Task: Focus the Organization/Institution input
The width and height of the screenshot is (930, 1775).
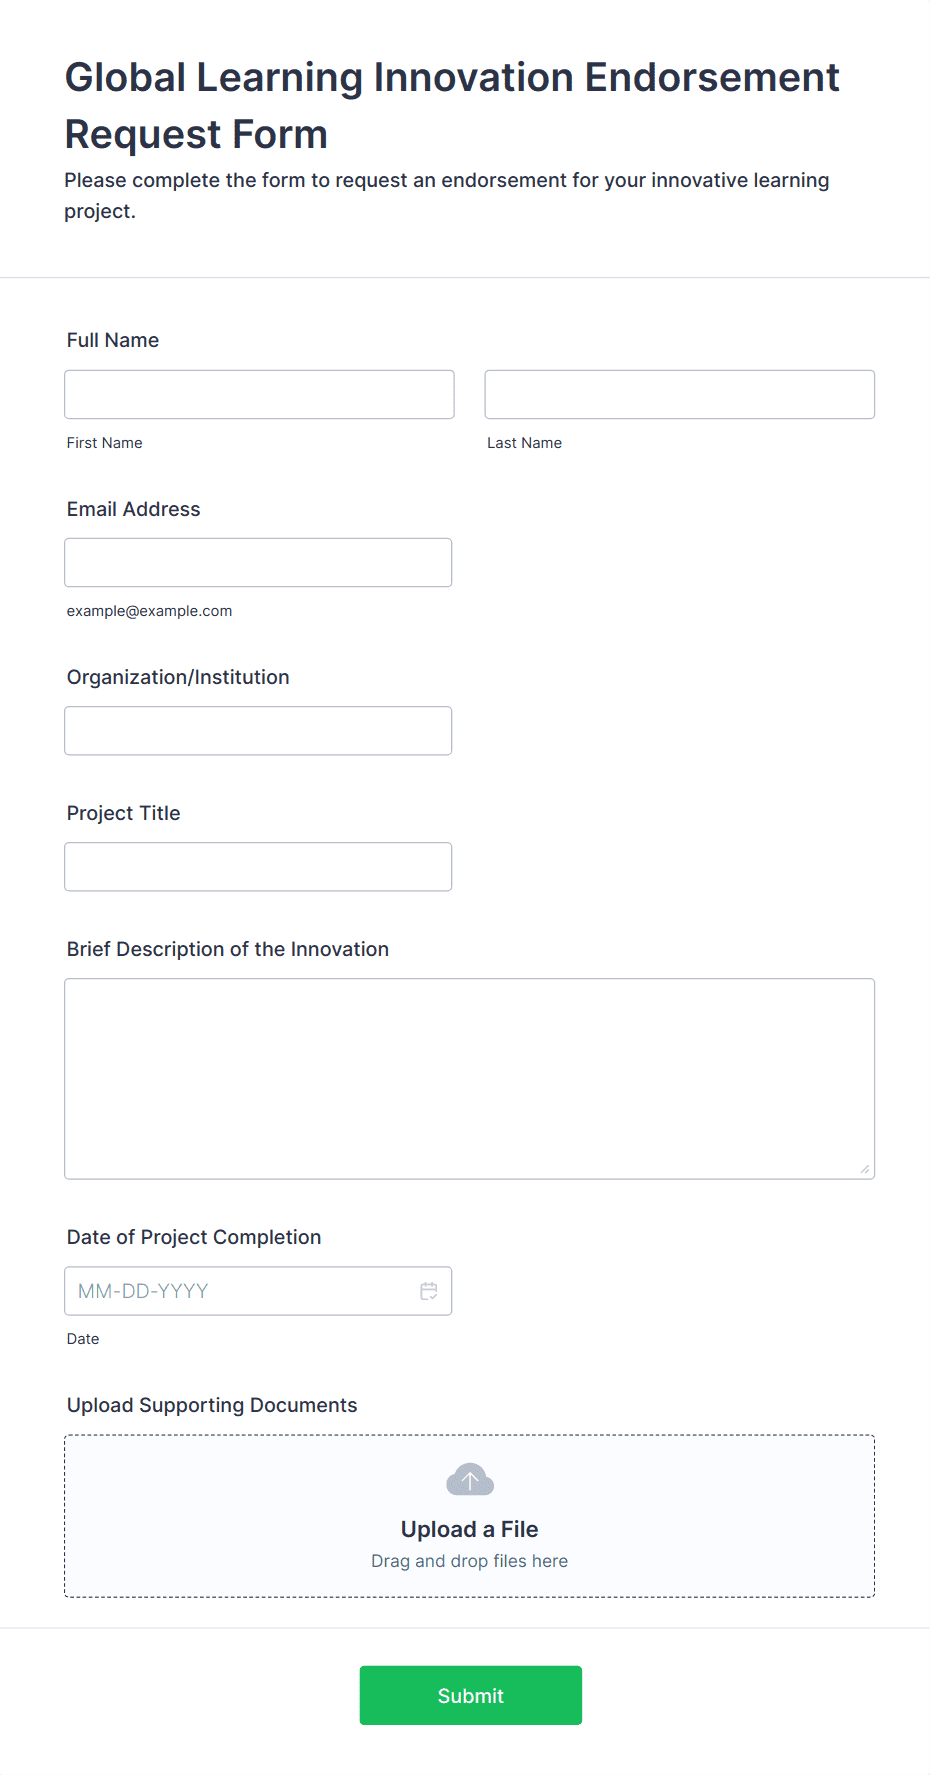Action: click(258, 731)
